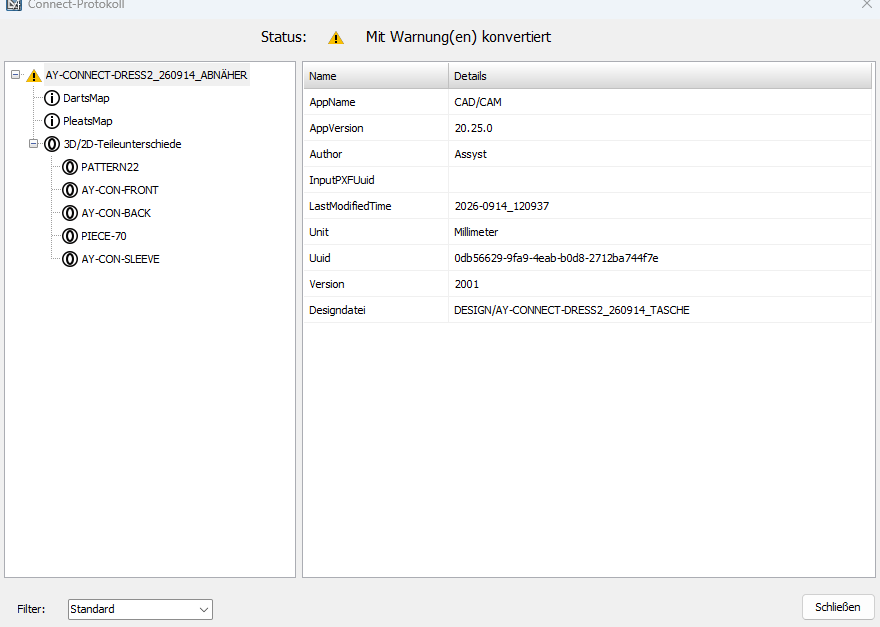This screenshot has height=627, width=880.
Task: Click the icon beside AY-CON-BACK
Action: [x=70, y=213]
